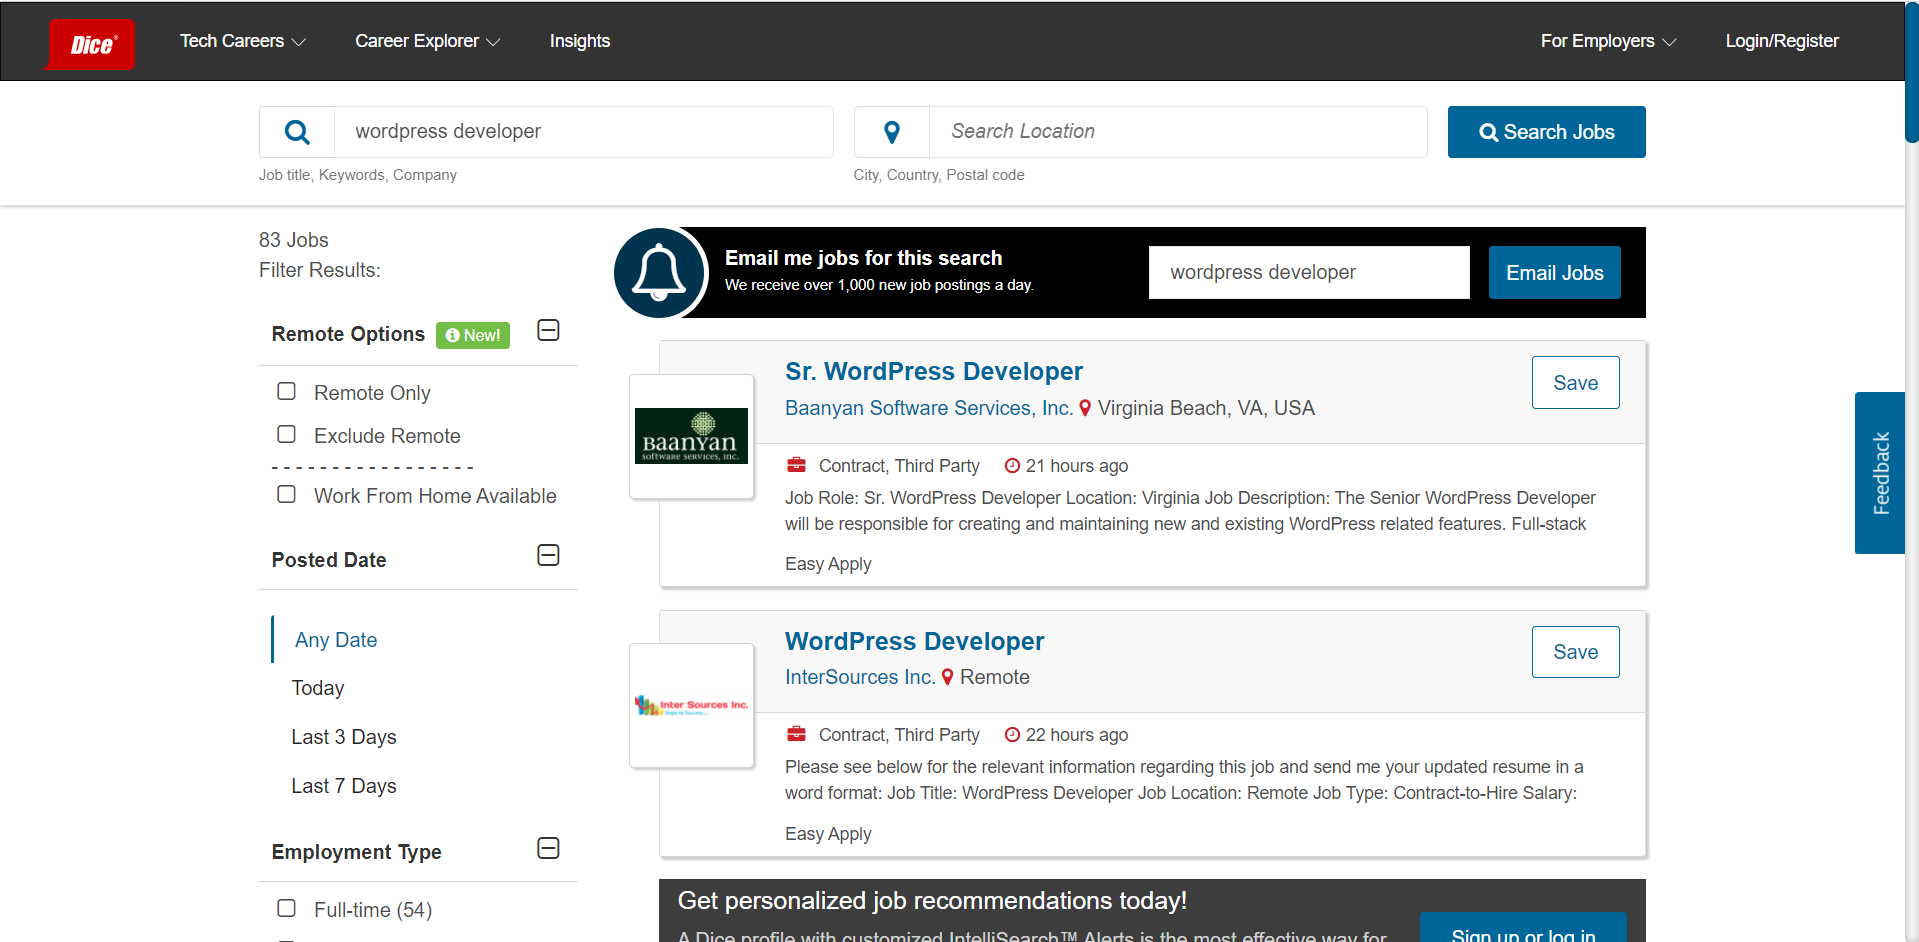This screenshot has height=942, width=1919.
Task: Check the Exclude Remote option
Action: pos(287,435)
